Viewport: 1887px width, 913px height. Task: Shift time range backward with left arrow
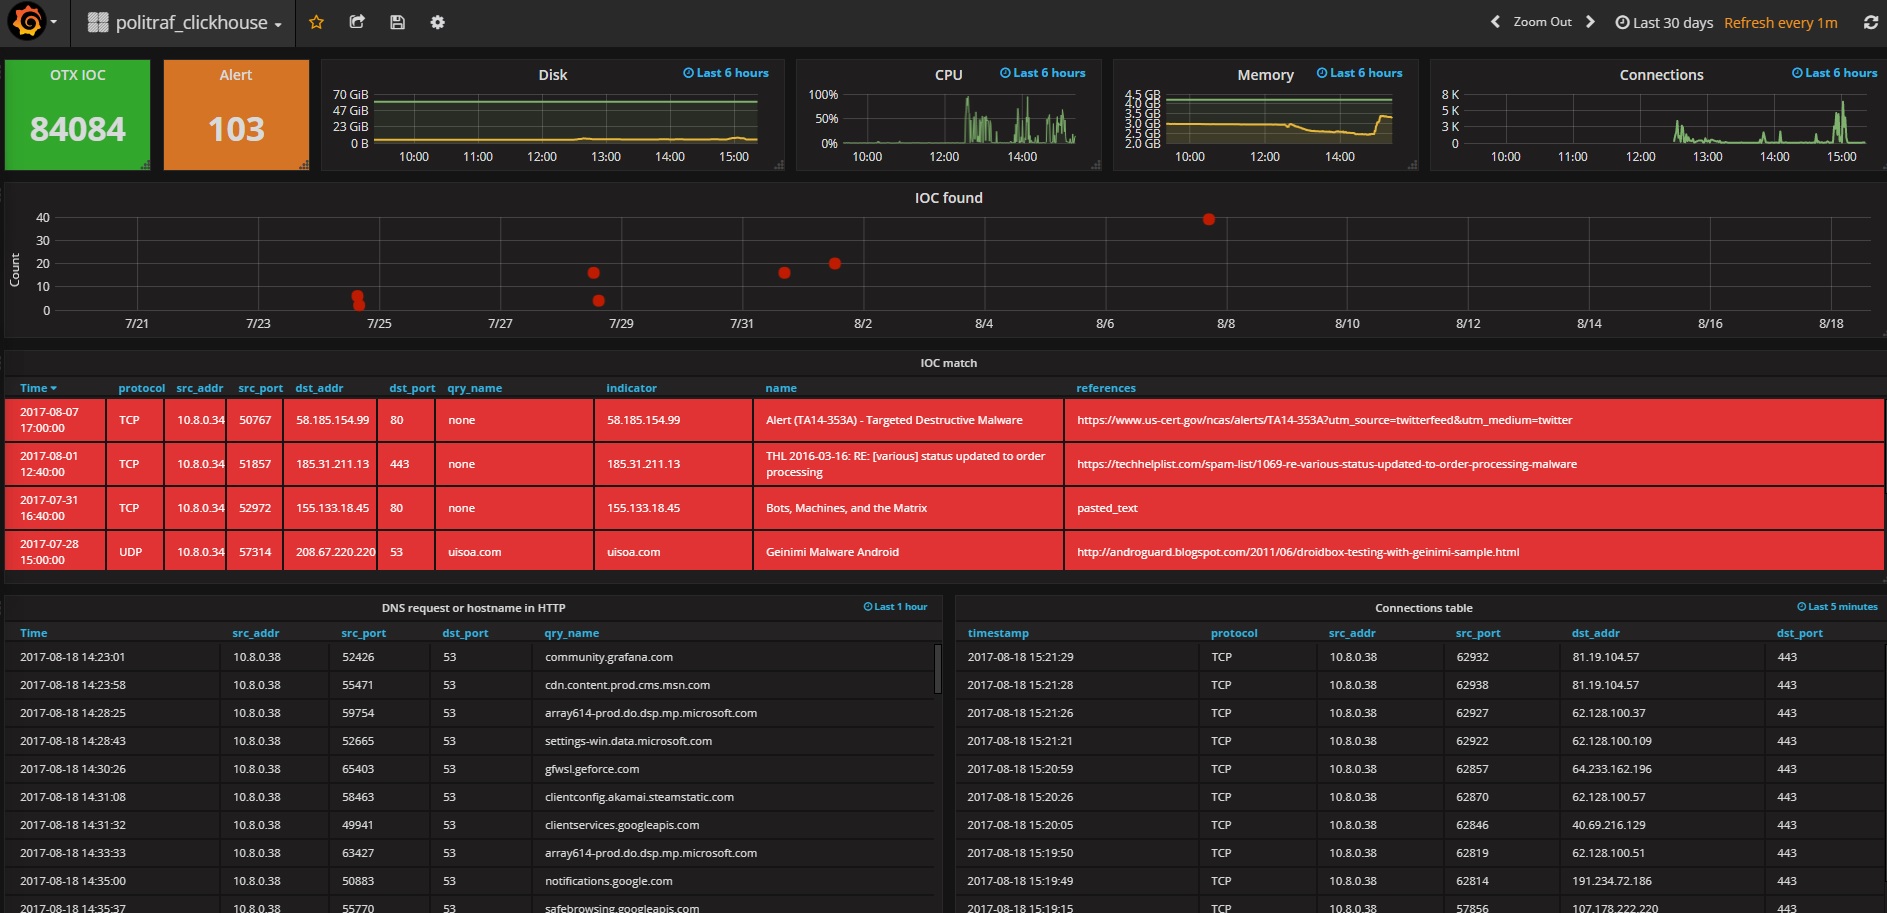pos(1495,22)
